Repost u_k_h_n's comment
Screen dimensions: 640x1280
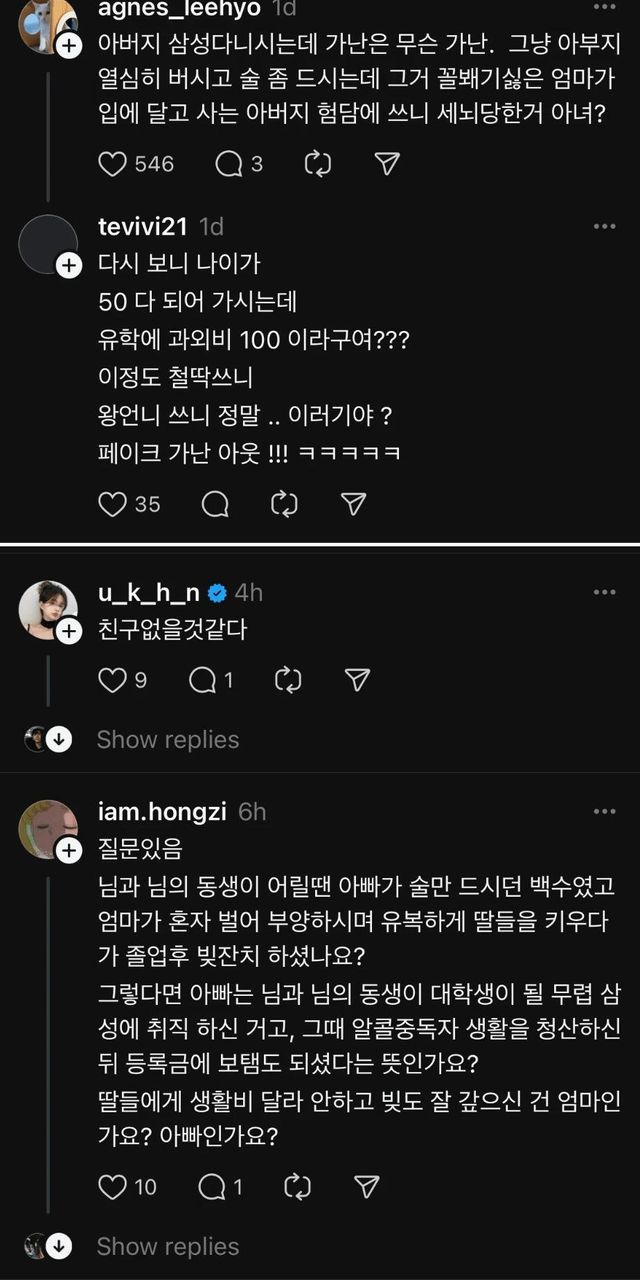click(x=288, y=680)
